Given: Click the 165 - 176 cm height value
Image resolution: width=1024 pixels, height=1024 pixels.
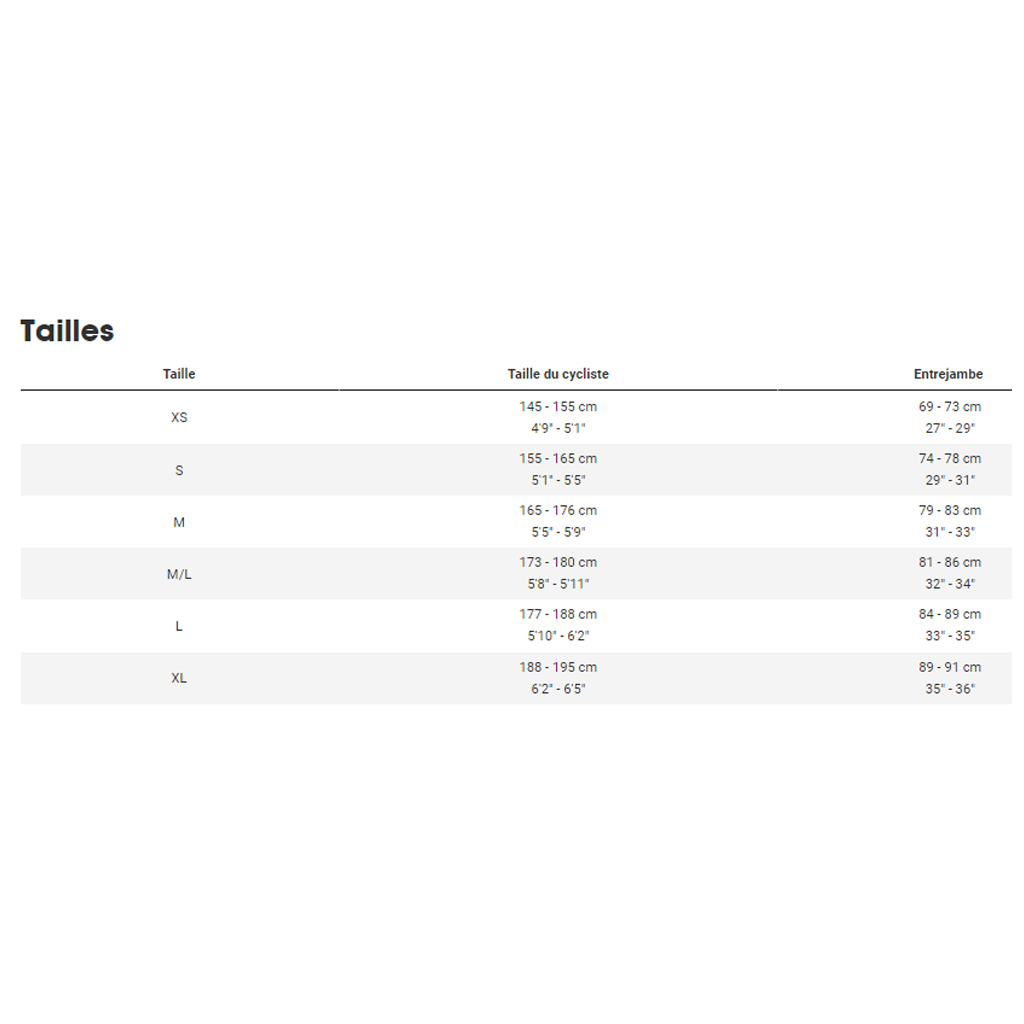Looking at the screenshot, I should coord(558,510).
